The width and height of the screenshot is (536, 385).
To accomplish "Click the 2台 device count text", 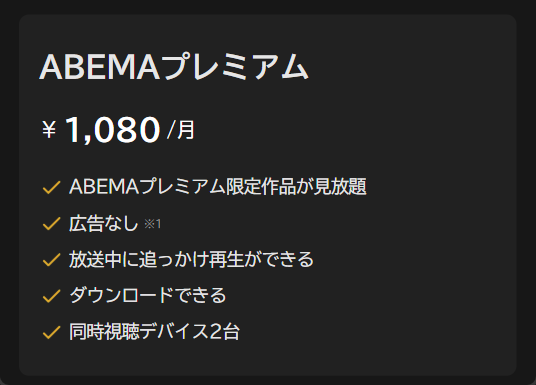I will 224,332.
